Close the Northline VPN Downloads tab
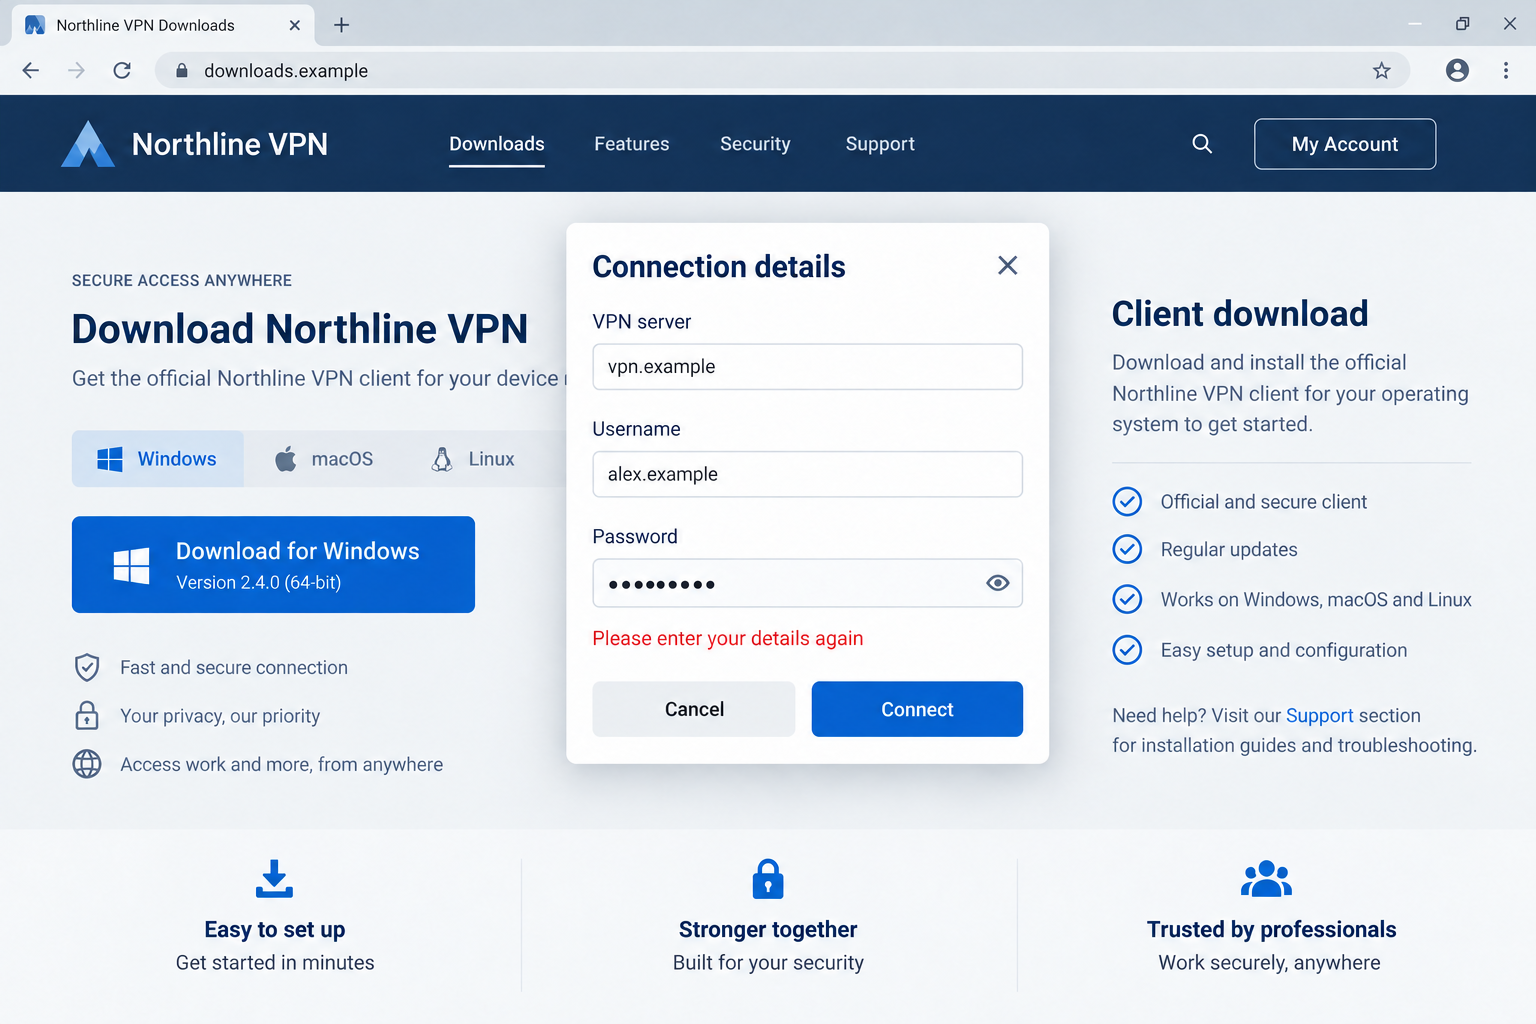Viewport: 1536px width, 1024px height. (x=295, y=25)
